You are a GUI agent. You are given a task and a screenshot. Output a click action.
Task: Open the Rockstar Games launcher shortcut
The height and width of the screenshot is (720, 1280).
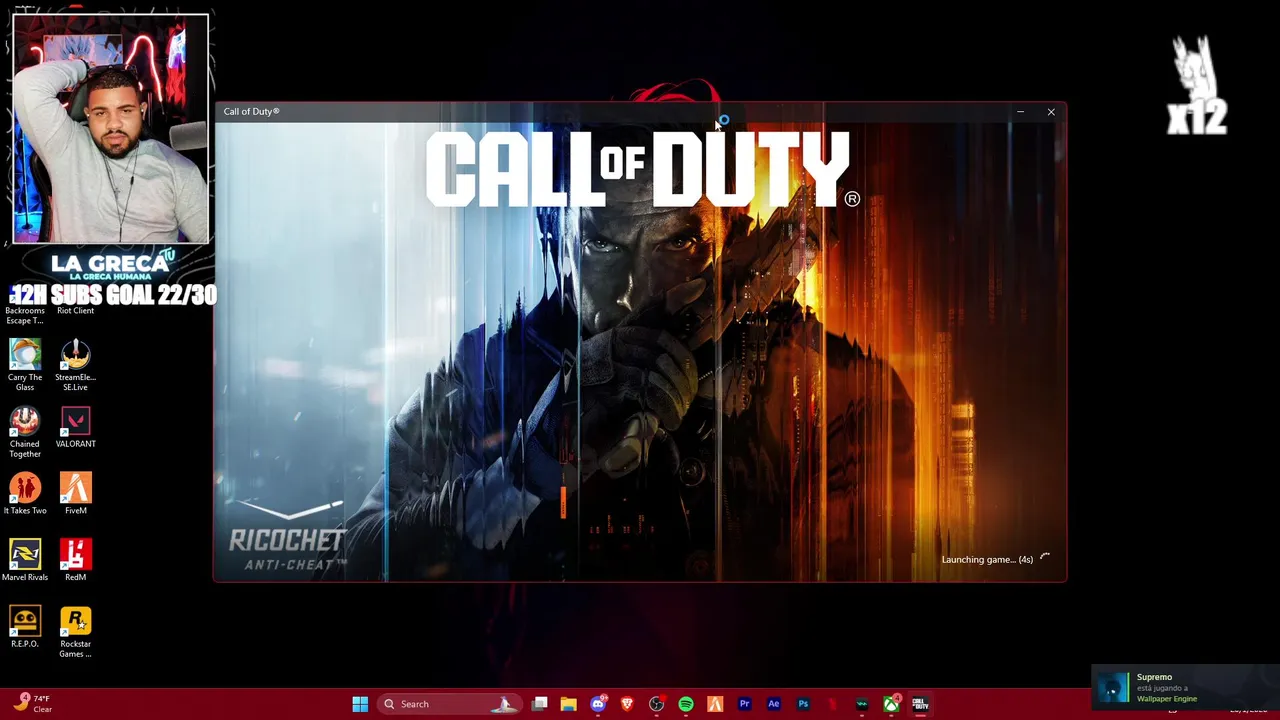[76, 631]
